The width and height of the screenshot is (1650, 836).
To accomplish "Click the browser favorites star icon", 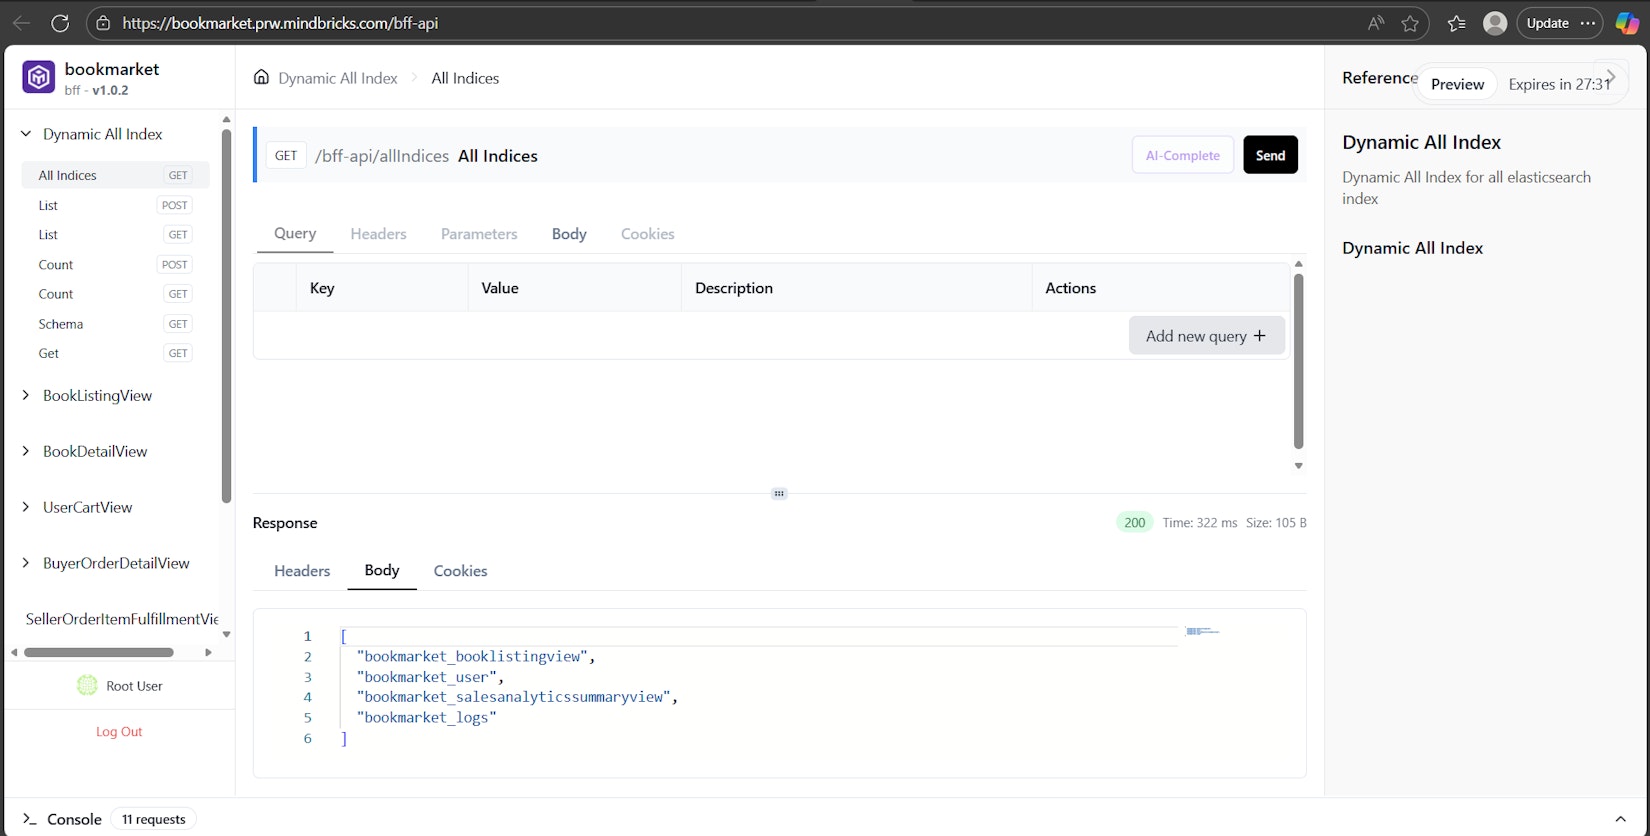I will point(1410,23).
